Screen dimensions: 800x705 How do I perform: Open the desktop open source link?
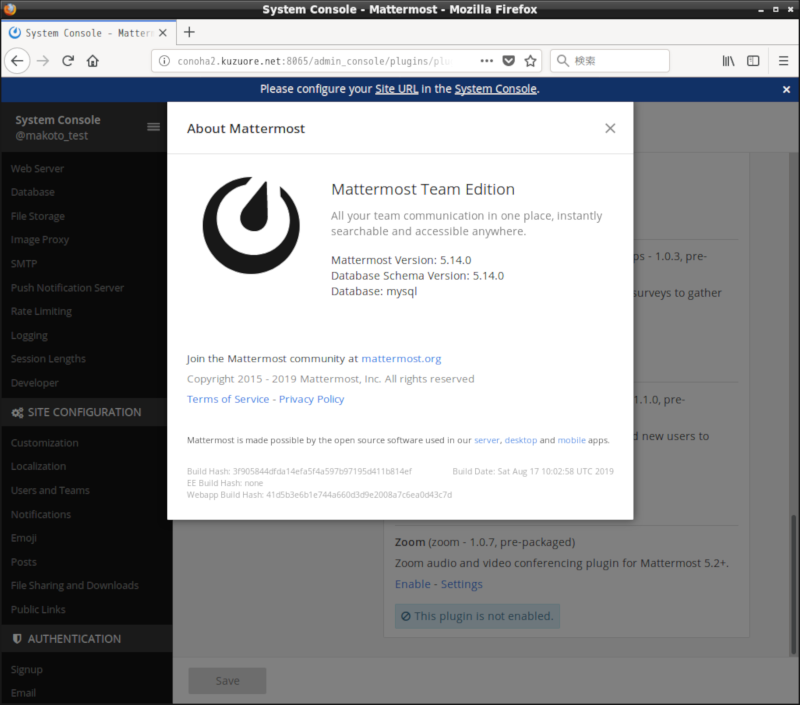(x=521, y=440)
